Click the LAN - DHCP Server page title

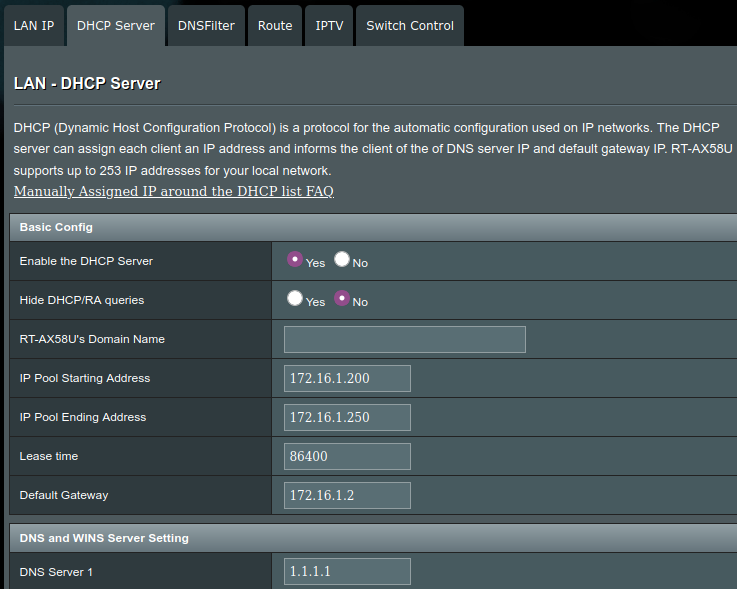point(87,84)
